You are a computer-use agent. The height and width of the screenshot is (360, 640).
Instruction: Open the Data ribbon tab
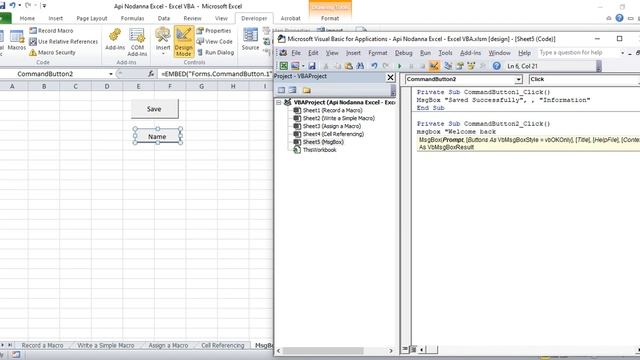point(164,18)
